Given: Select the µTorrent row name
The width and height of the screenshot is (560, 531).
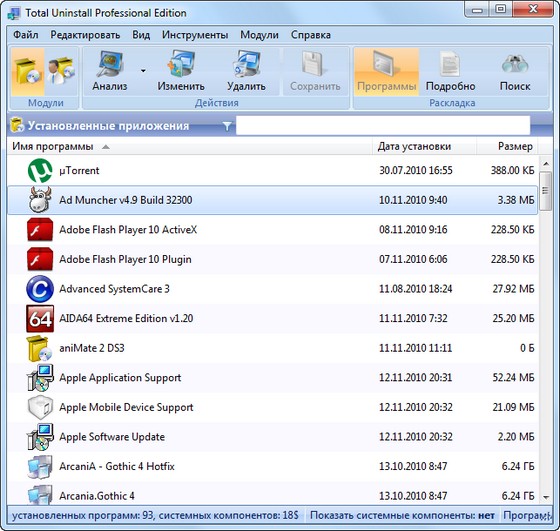Looking at the screenshot, I should (79, 170).
